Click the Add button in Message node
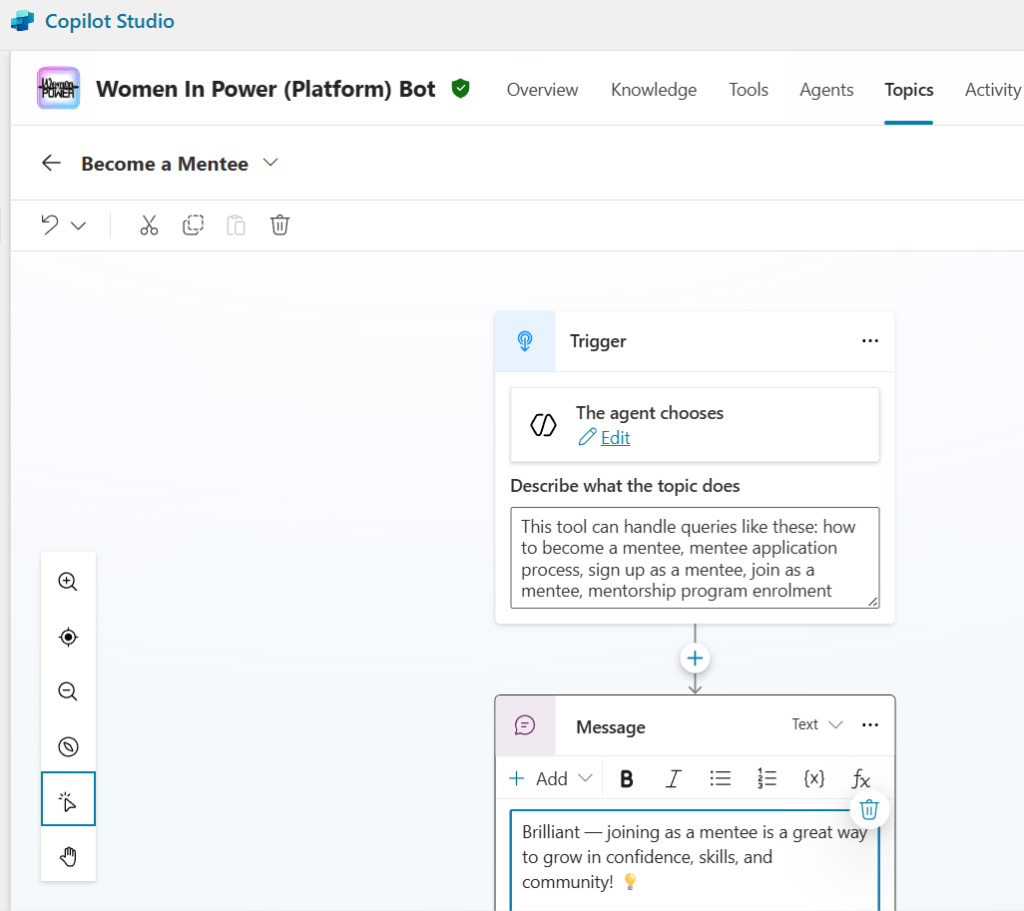This screenshot has height=911, width=1024. tap(550, 779)
